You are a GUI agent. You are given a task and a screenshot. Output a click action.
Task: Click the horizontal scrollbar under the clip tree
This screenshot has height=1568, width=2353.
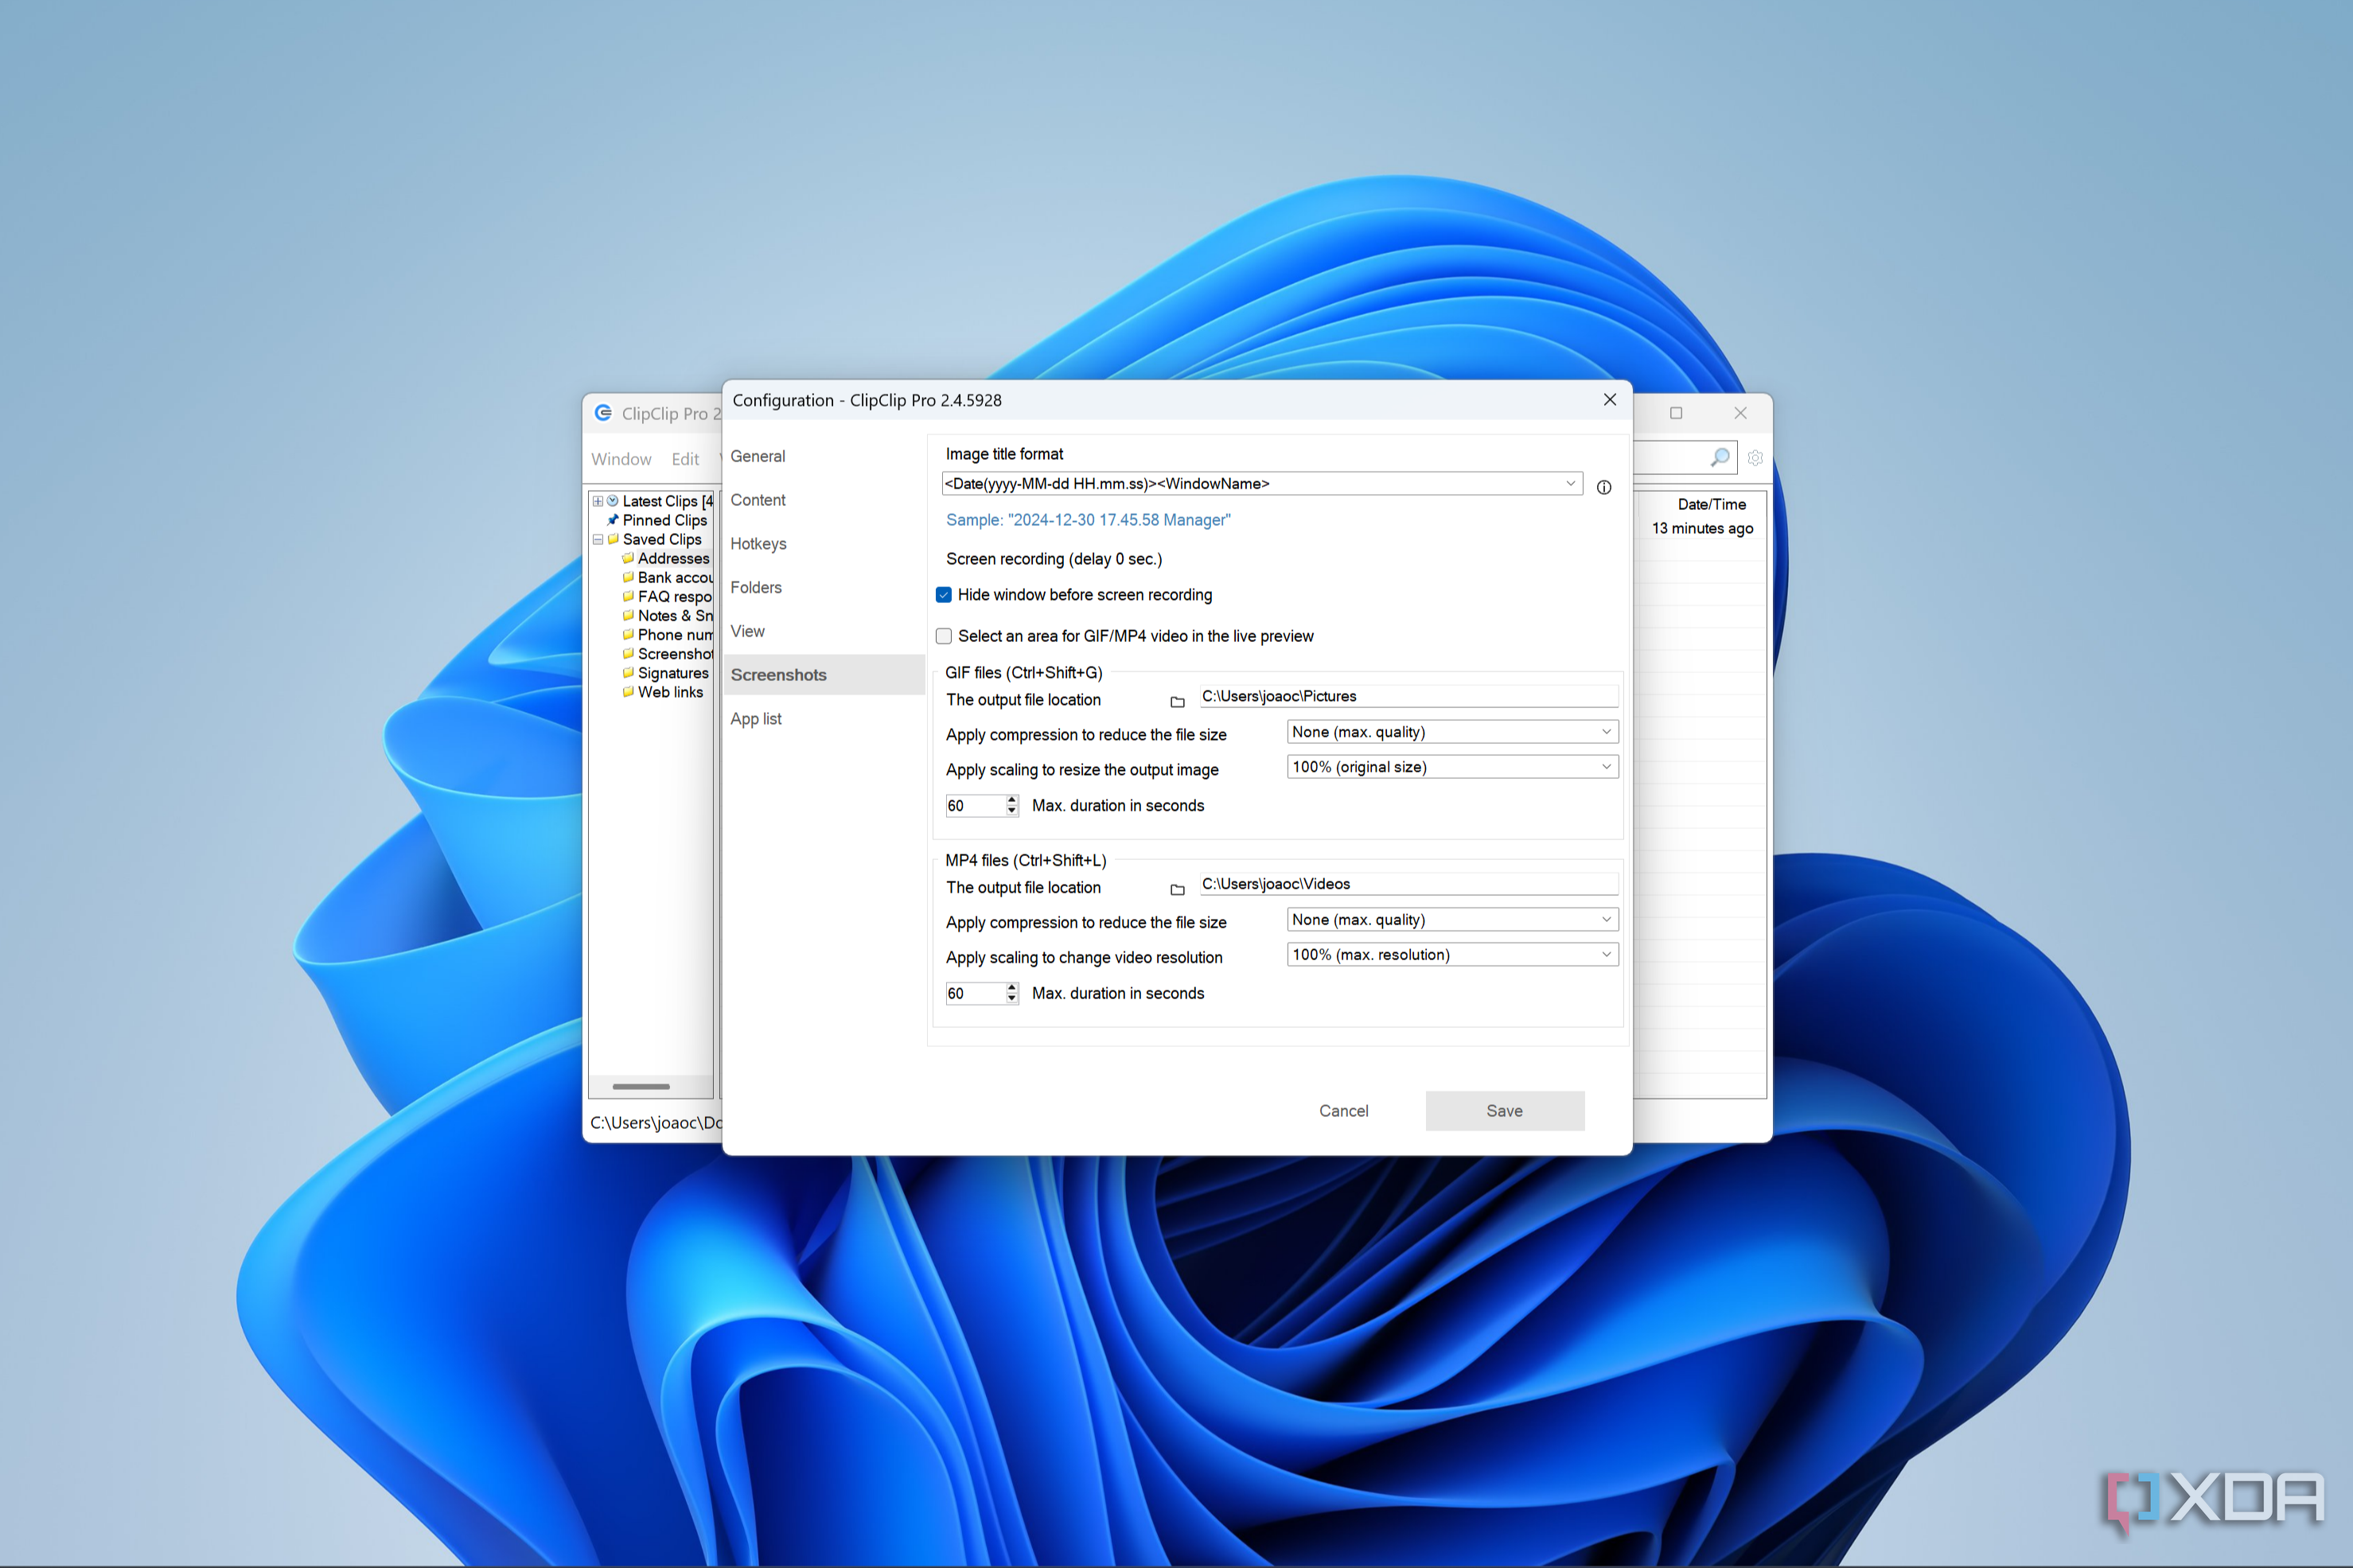641,1086
